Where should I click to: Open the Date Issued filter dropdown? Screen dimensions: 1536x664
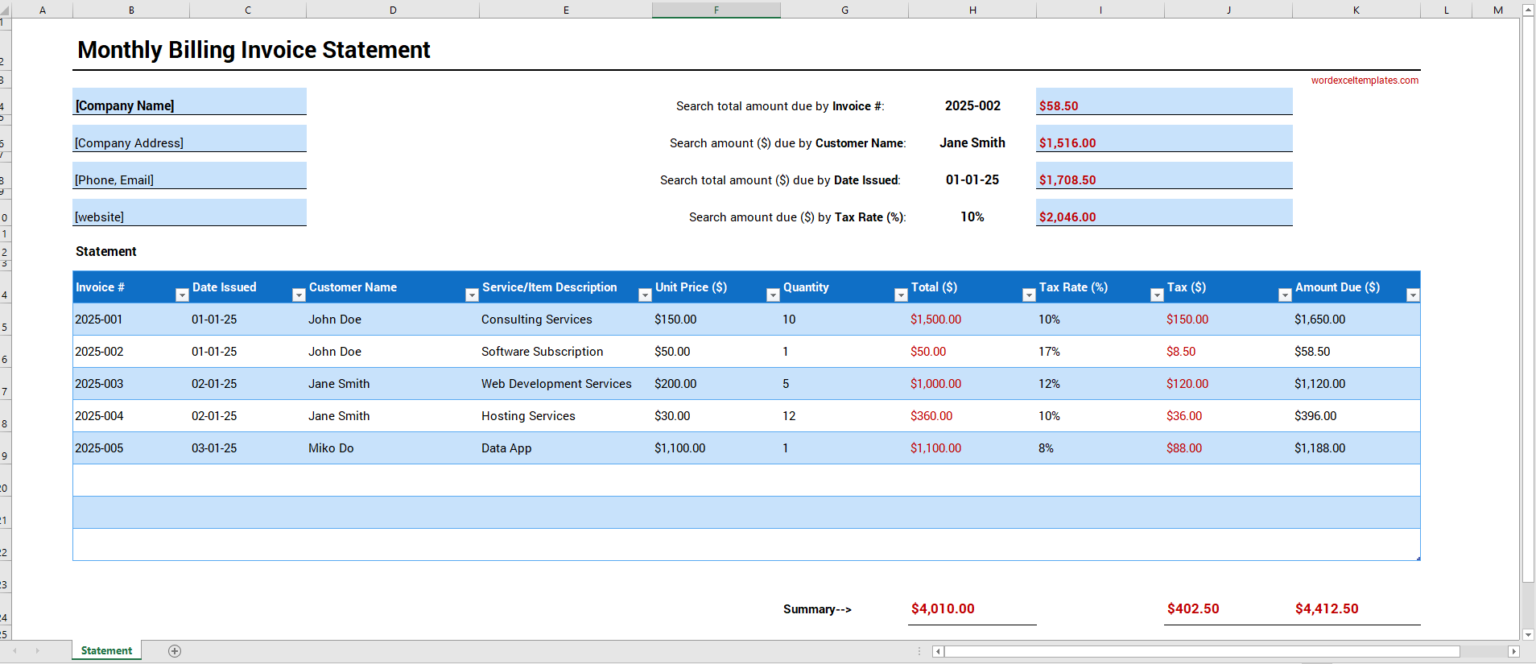(x=298, y=295)
